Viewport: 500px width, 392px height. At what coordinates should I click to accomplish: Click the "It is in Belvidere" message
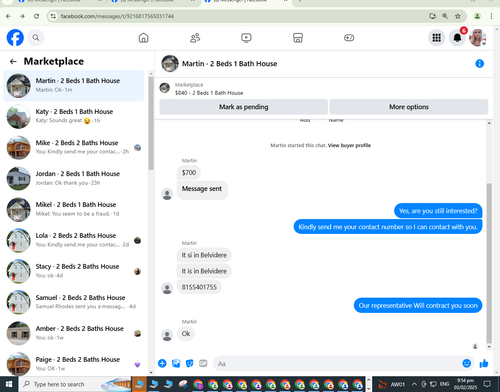point(204,271)
